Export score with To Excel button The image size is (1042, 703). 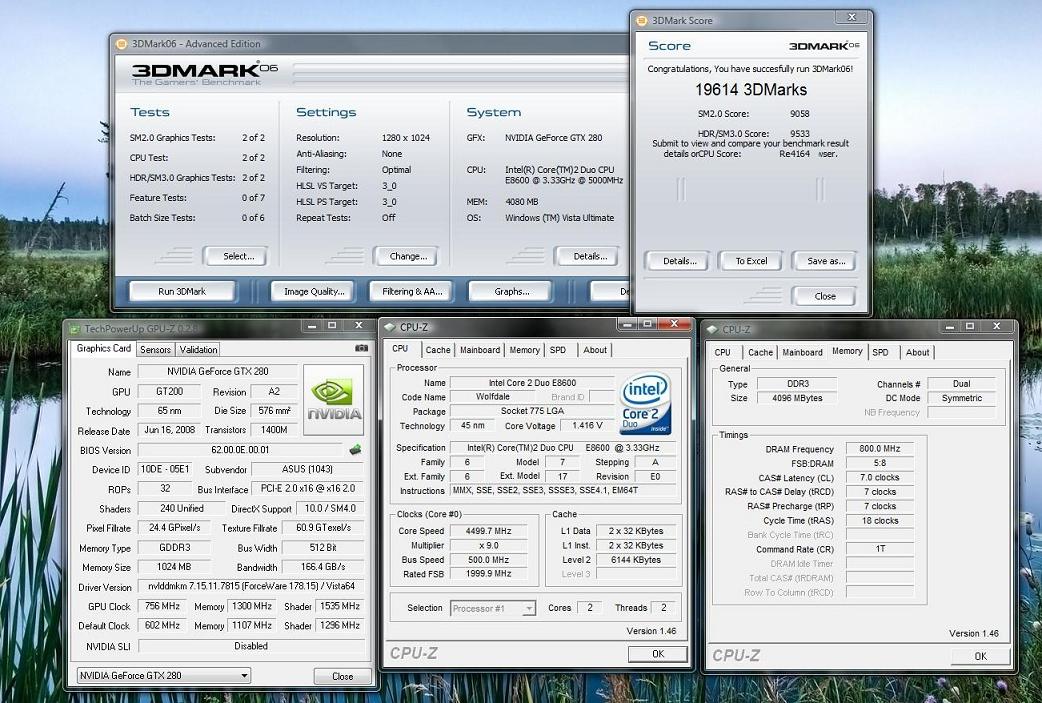pos(750,261)
